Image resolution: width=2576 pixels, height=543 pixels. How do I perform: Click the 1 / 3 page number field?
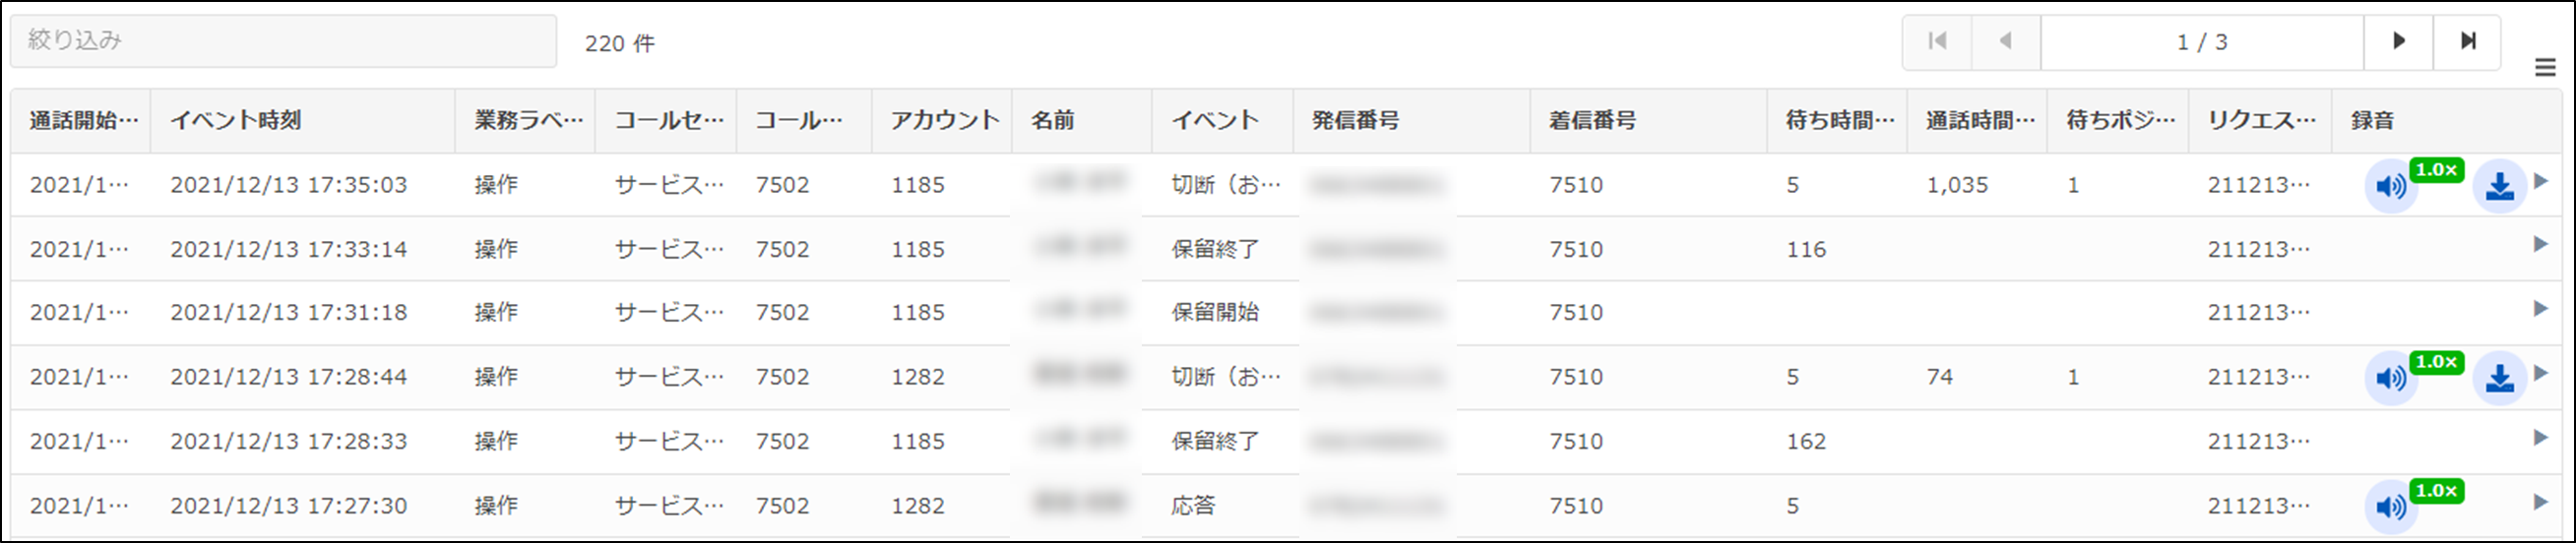click(x=2202, y=42)
